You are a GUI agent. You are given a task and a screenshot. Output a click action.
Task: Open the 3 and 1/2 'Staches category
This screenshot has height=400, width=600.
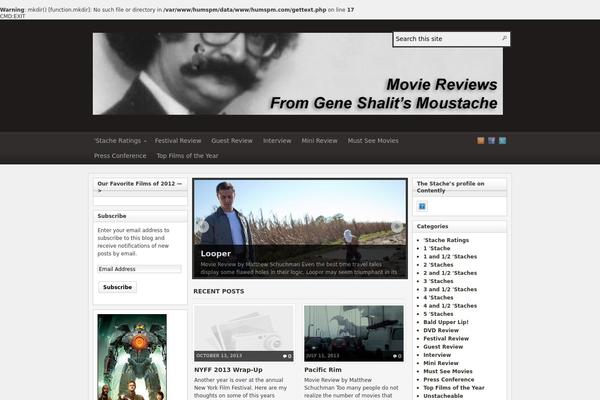(x=450, y=290)
